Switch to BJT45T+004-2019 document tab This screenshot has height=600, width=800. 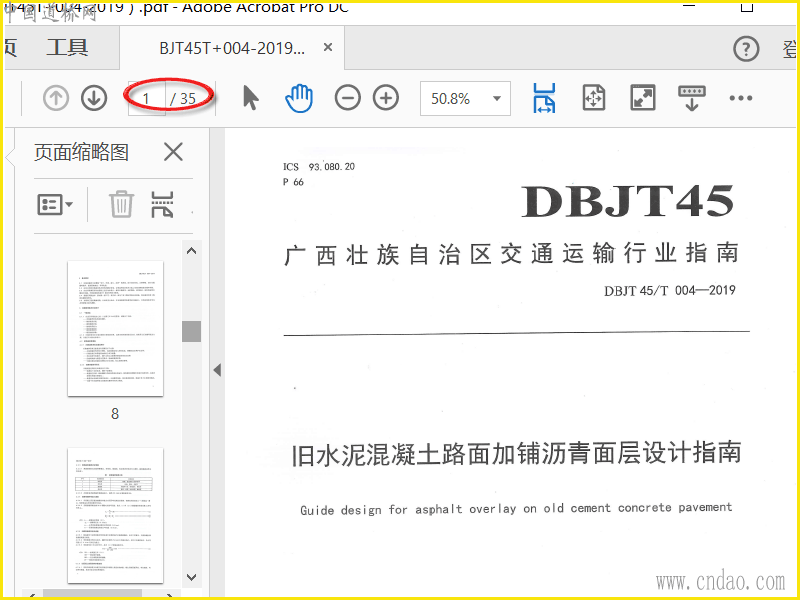click(232, 48)
